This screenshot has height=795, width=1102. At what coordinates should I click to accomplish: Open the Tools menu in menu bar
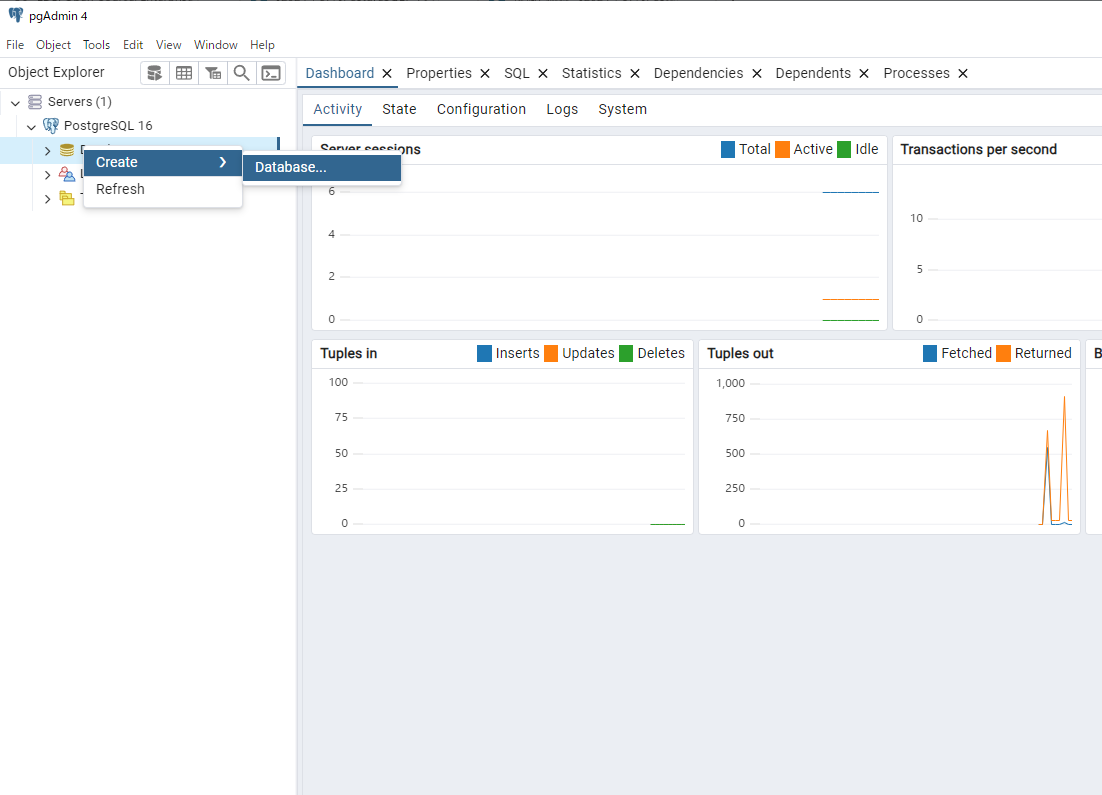(96, 45)
